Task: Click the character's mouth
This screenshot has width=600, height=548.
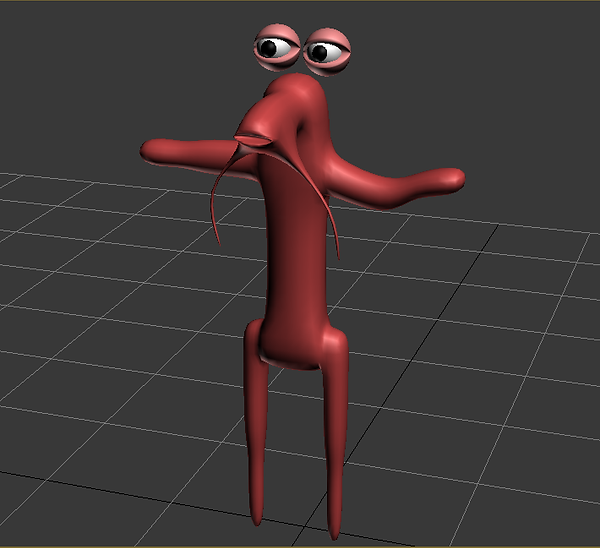Action: tap(253, 141)
